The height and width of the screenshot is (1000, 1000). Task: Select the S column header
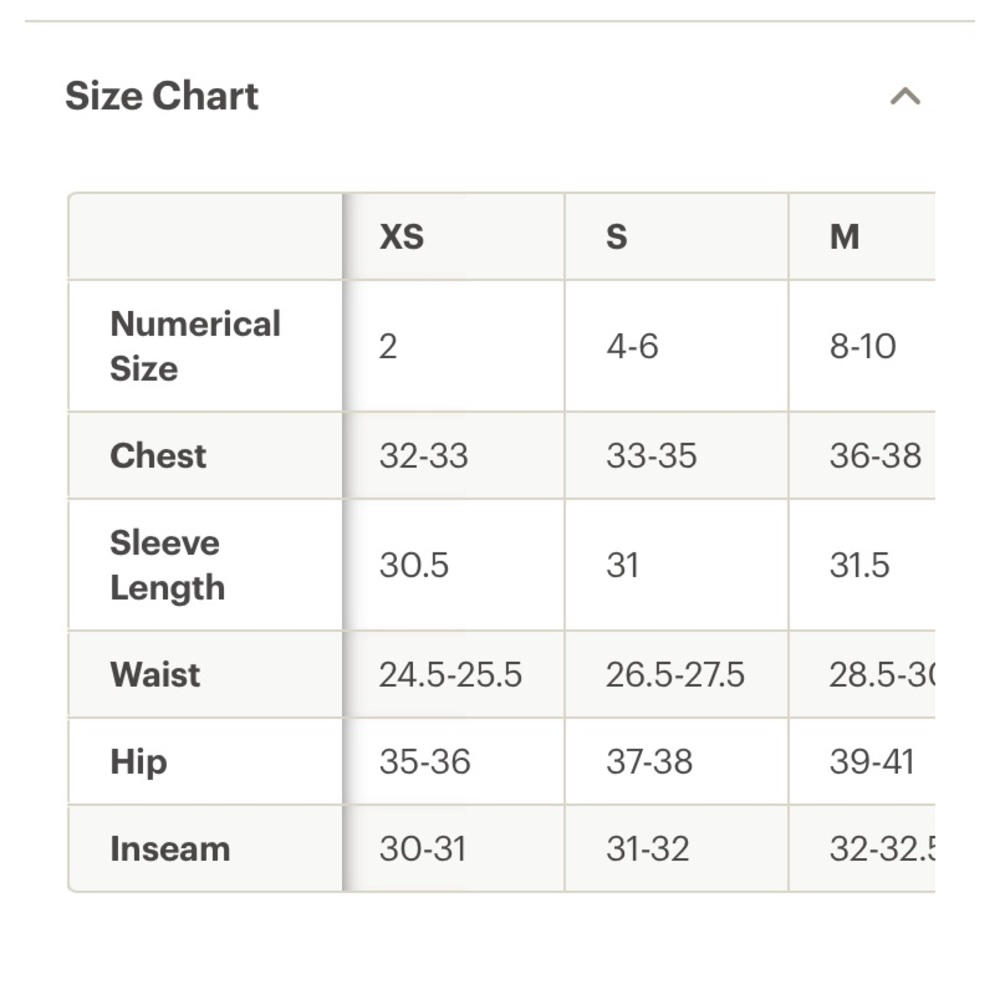616,237
